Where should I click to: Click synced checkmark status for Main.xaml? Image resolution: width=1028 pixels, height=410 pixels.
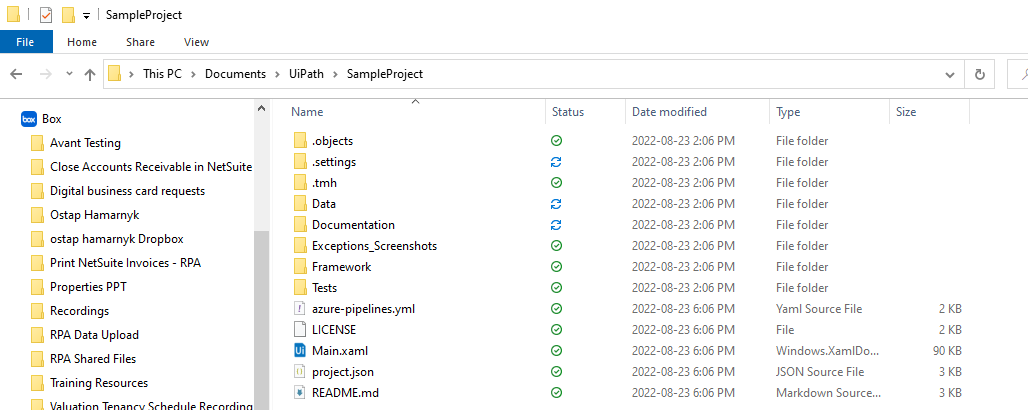(557, 350)
